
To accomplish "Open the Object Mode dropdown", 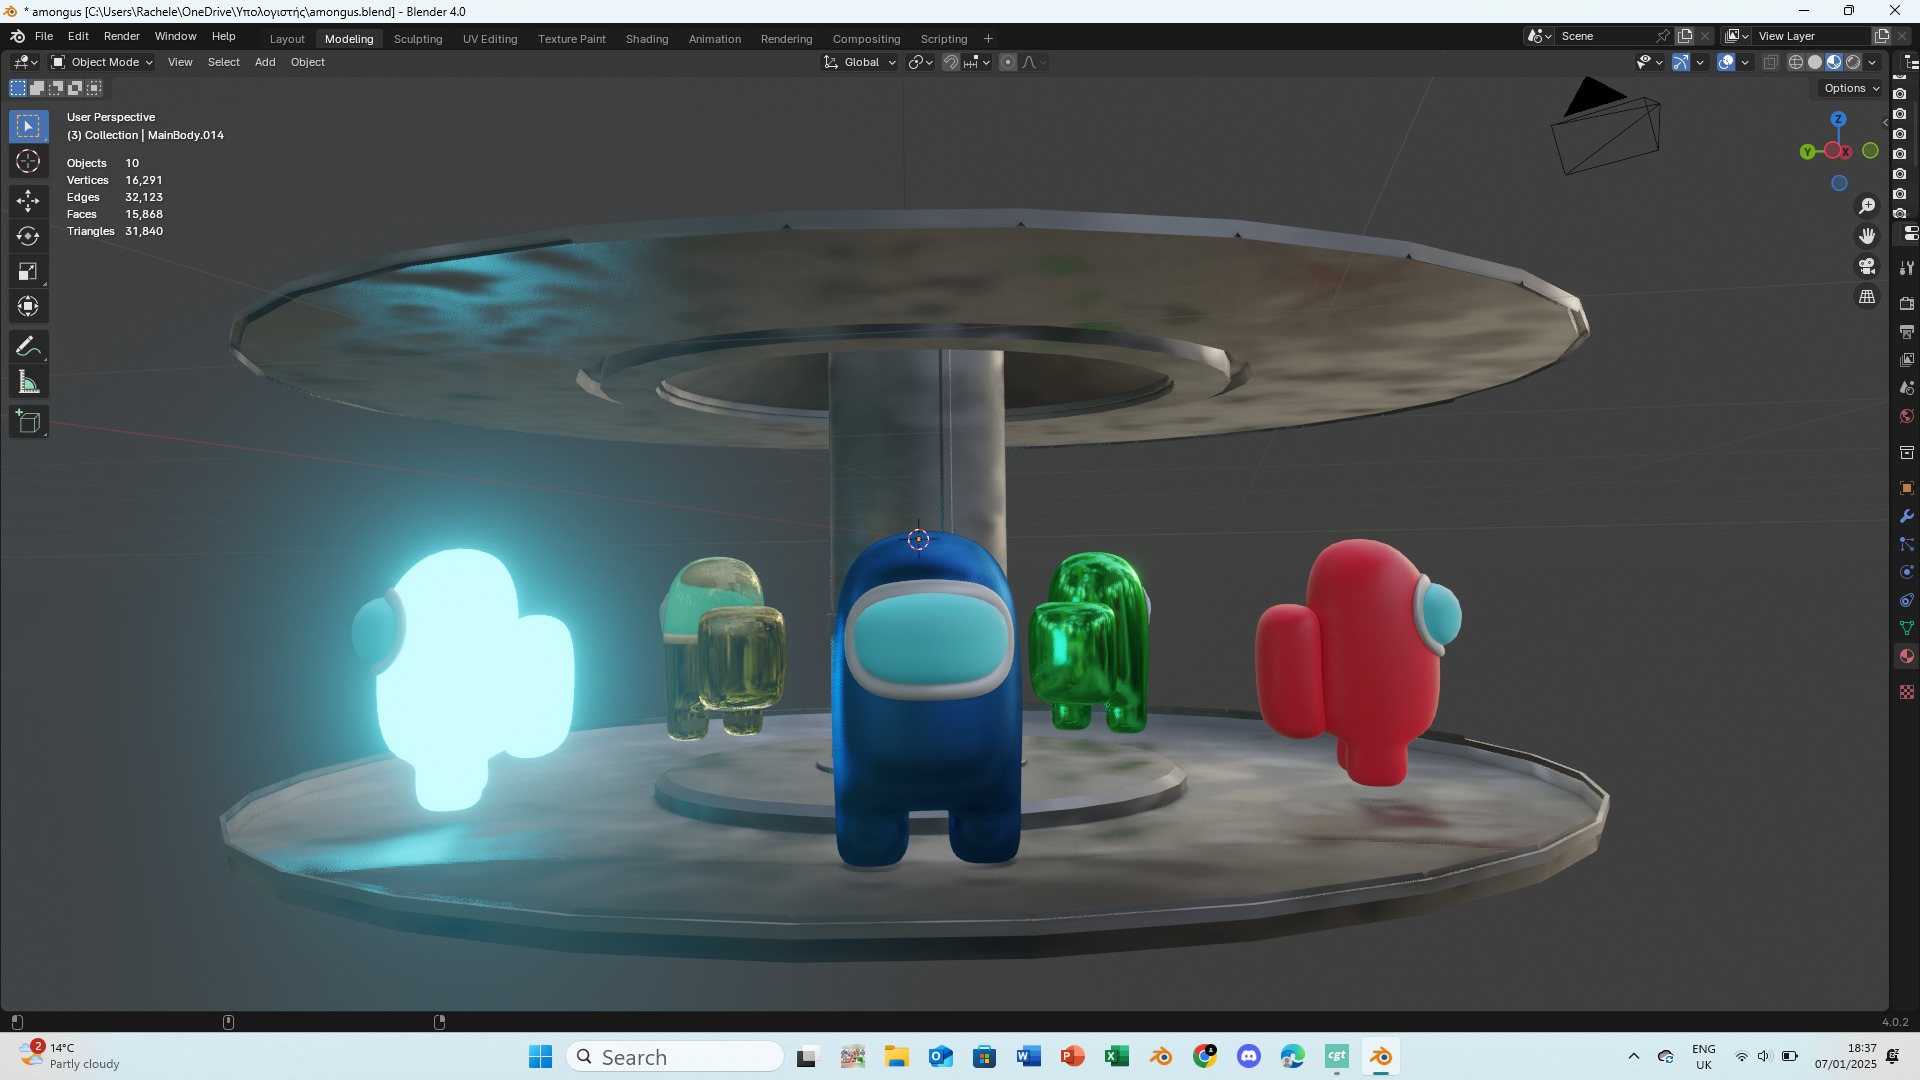I will click(102, 62).
